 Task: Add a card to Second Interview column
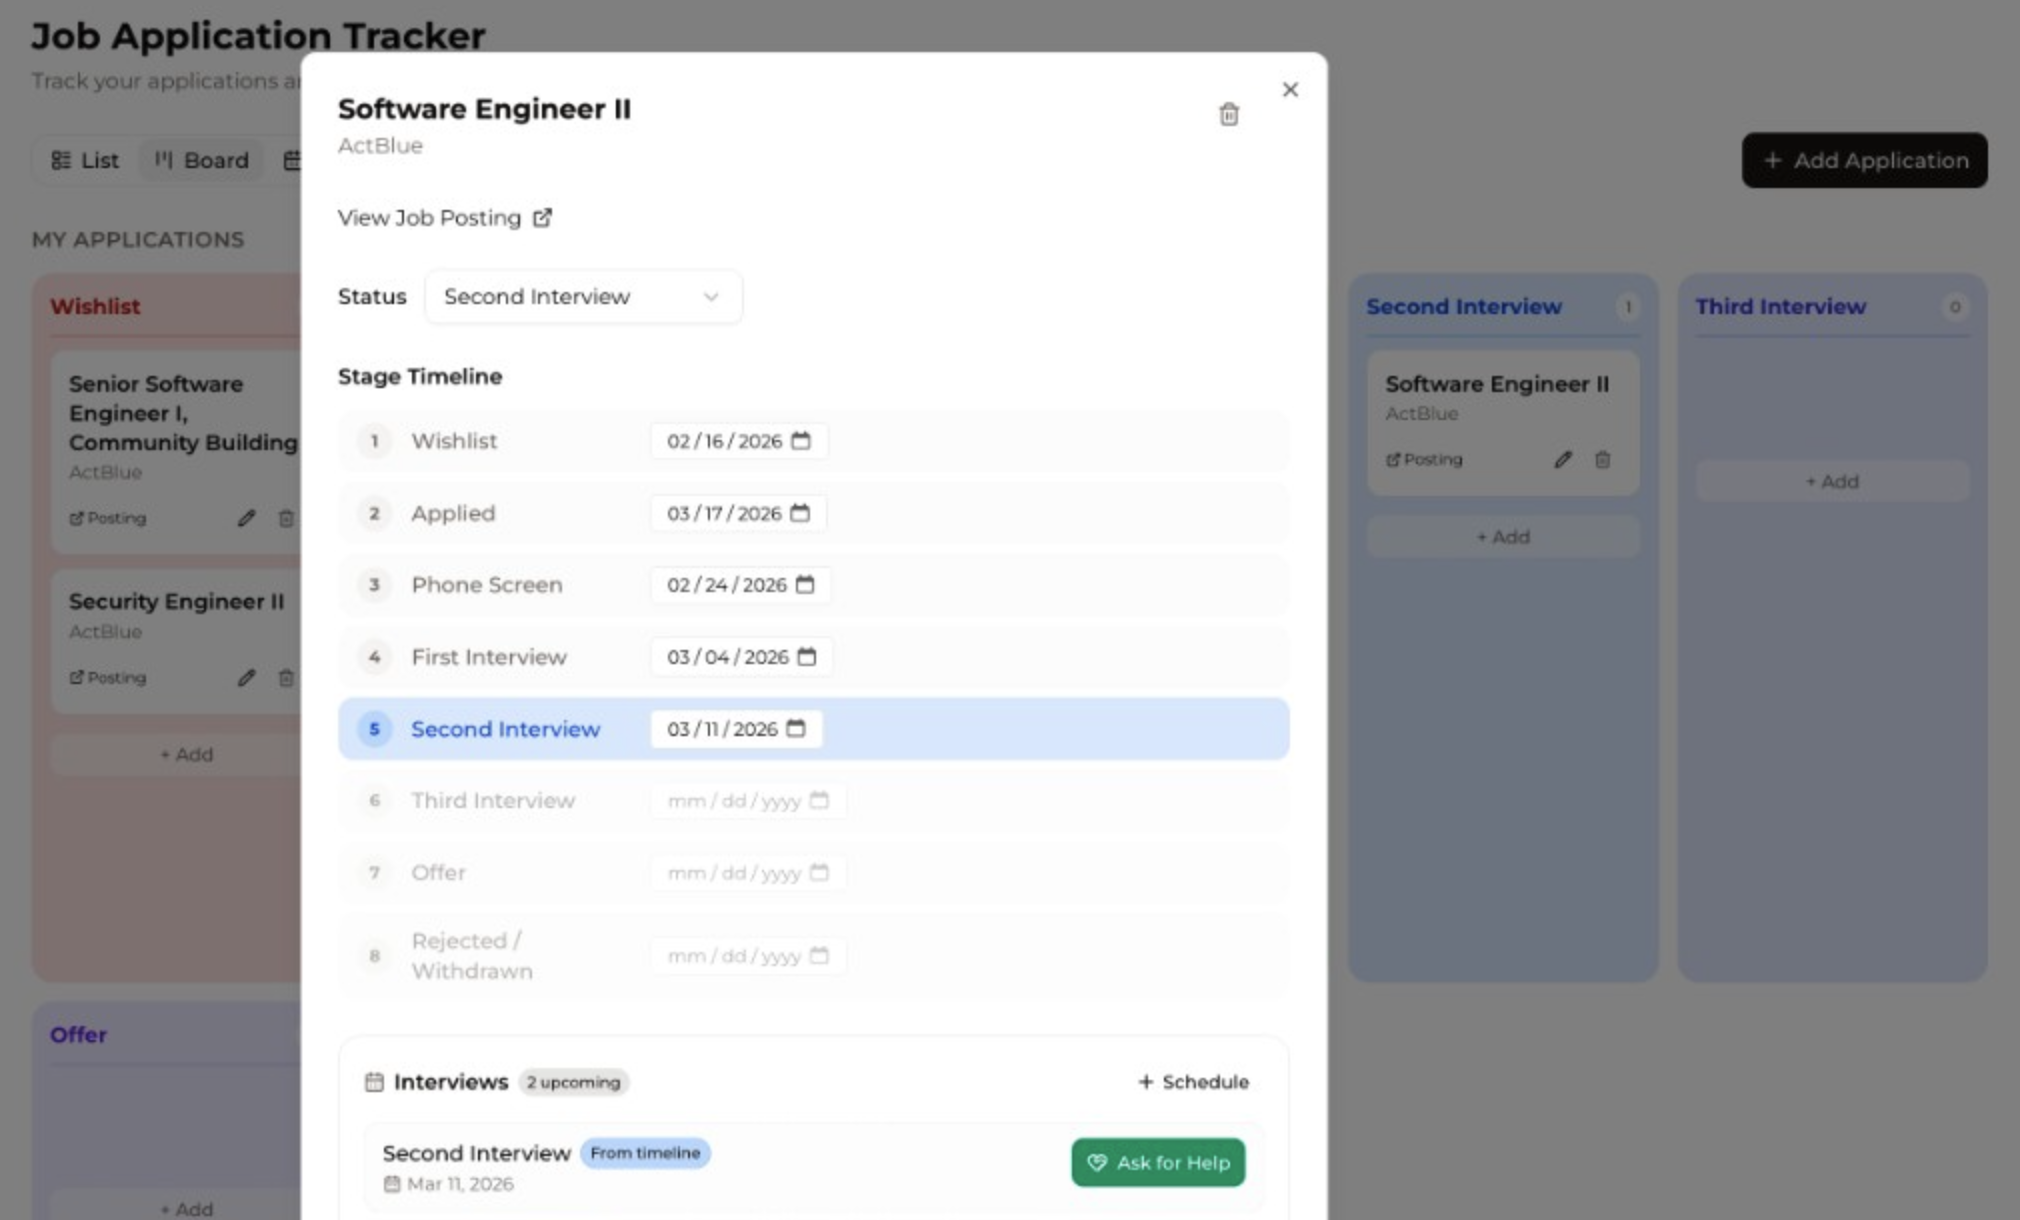click(x=1503, y=537)
